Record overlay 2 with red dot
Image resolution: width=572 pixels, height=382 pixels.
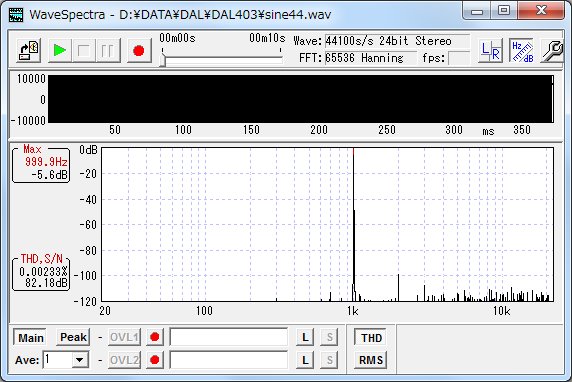coord(155,360)
